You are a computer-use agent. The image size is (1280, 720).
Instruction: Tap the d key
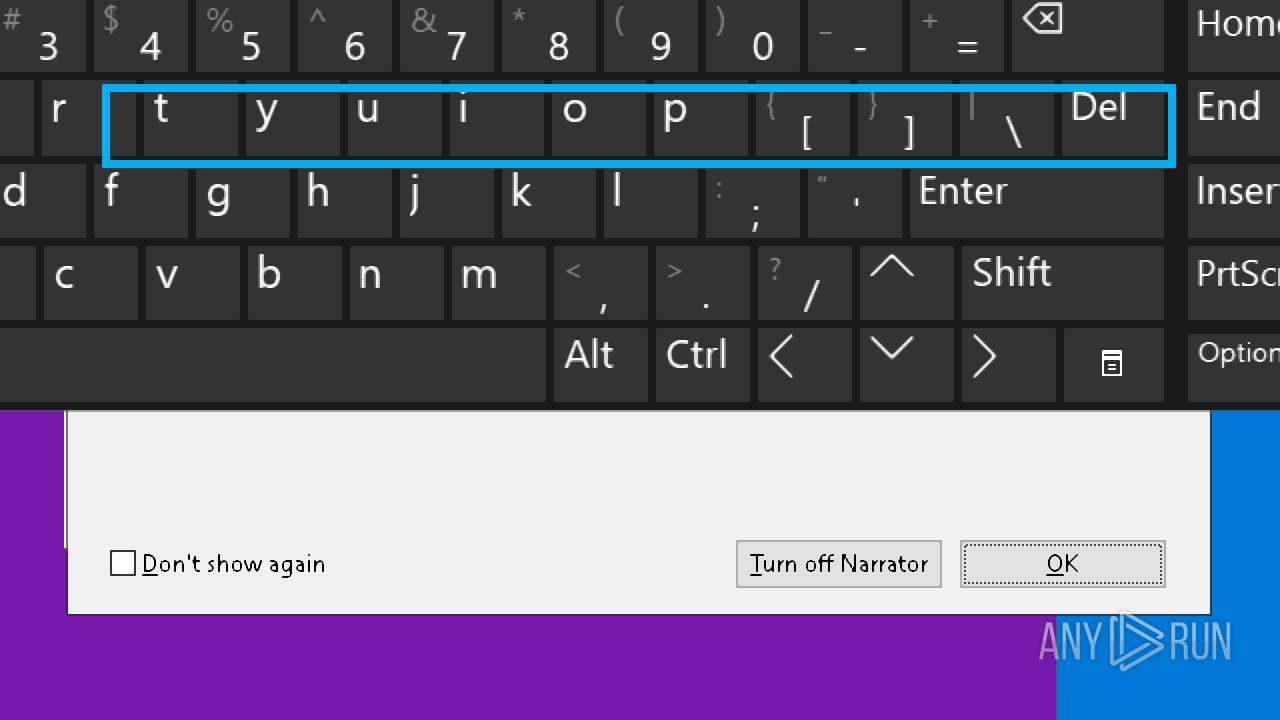click(42, 201)
